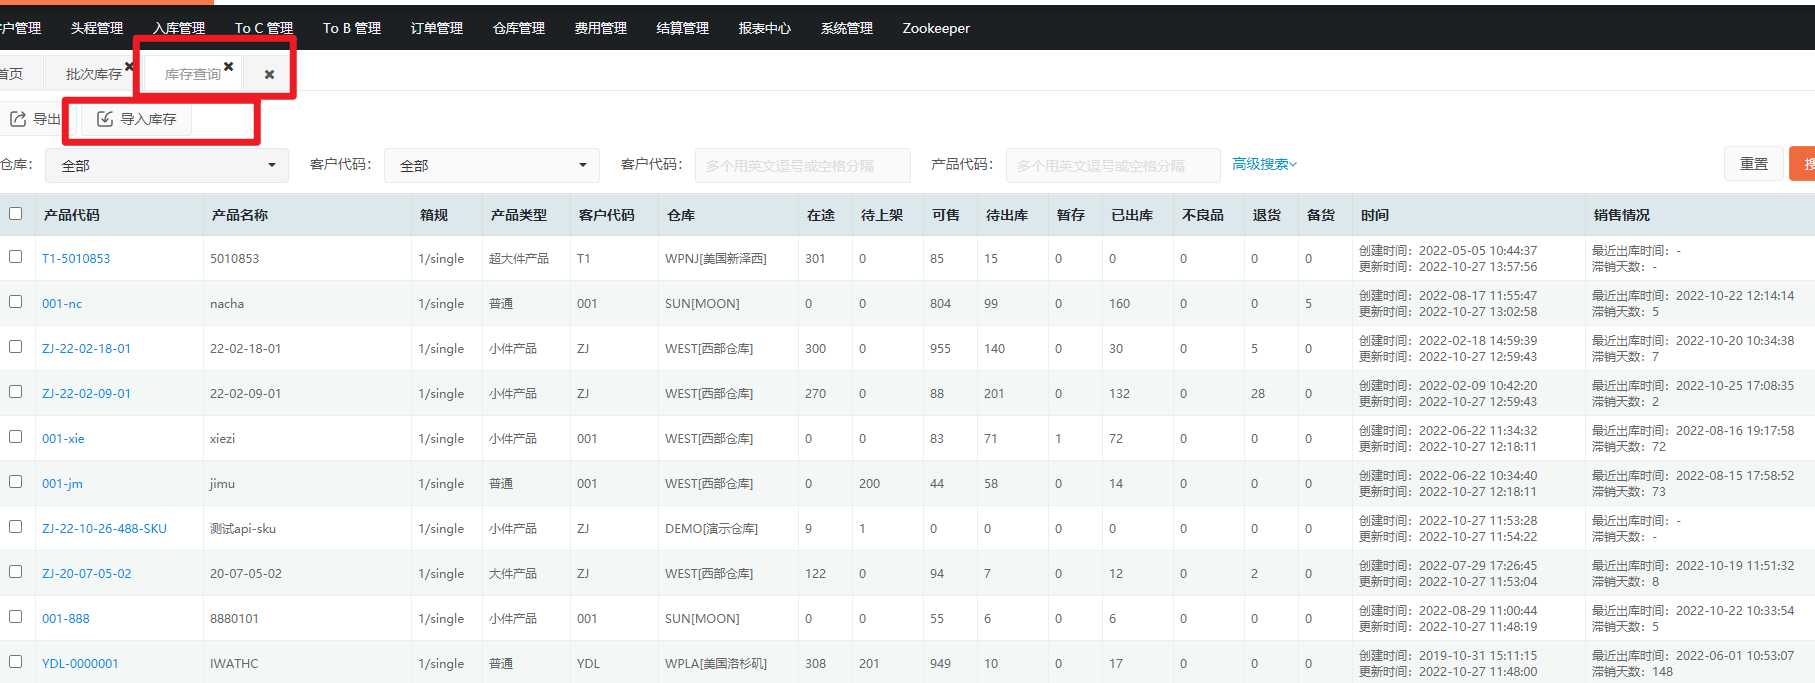This screenshot has height=683, width=1815.
Task: Click the 时间 column header
Action: pos(1375,215)
